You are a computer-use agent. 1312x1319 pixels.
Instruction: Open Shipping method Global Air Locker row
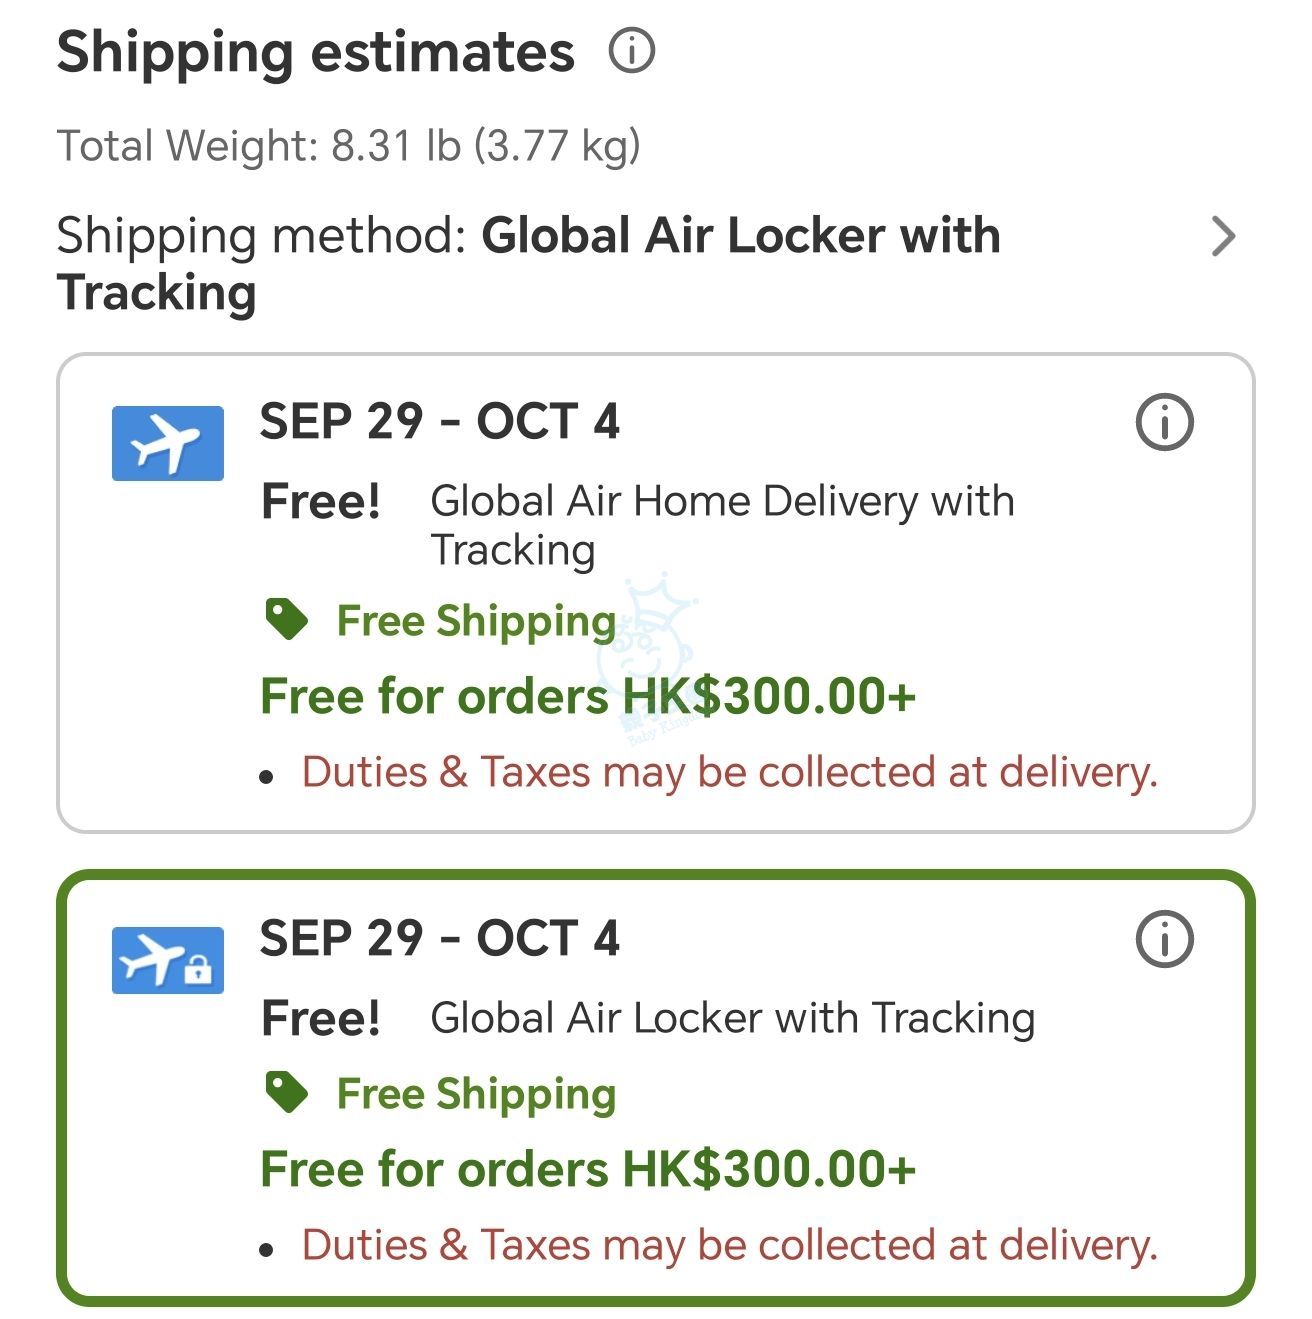(x=648, y=264)
